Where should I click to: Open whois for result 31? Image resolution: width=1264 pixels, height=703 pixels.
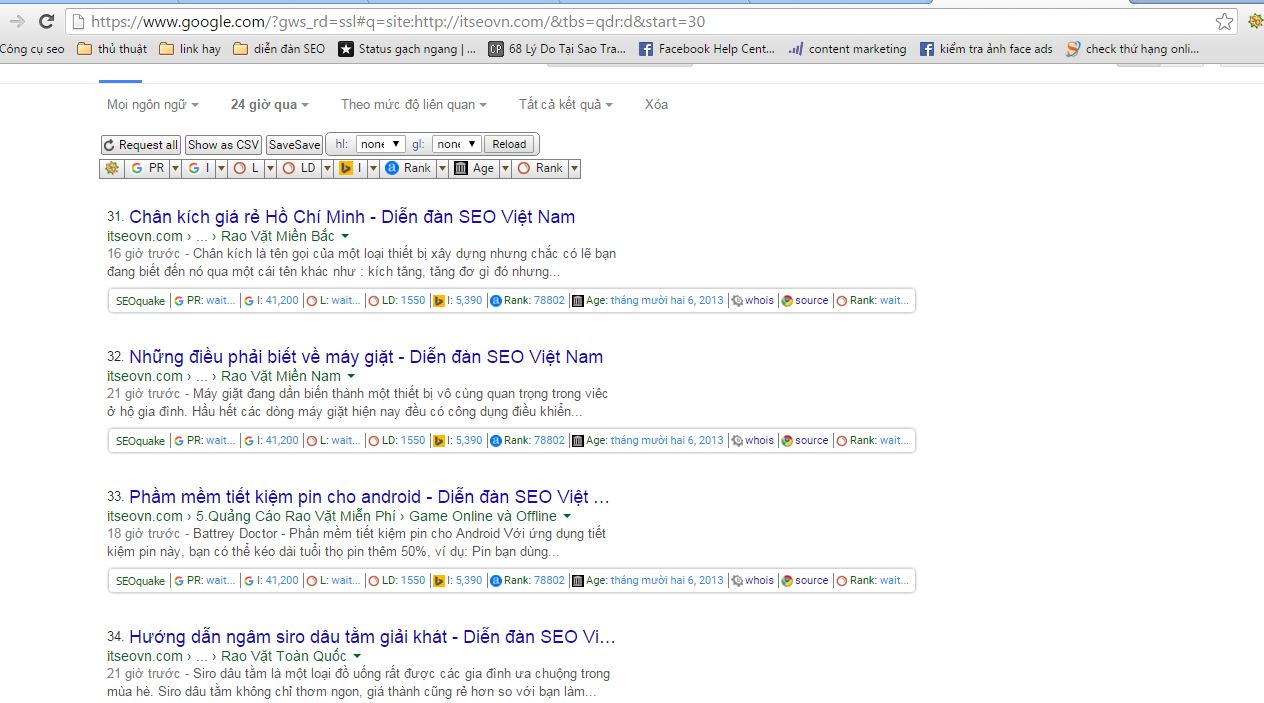[x=753, y=300]
